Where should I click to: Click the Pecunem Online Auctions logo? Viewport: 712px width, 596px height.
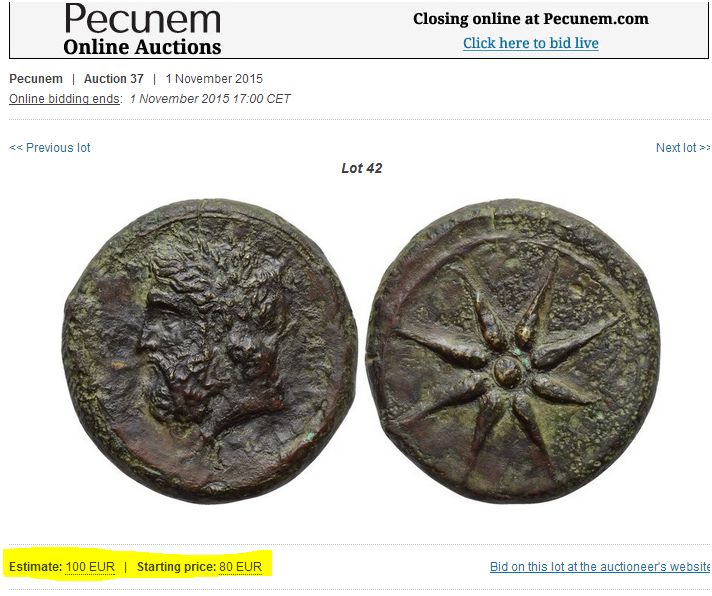click(x=142, y=30)
